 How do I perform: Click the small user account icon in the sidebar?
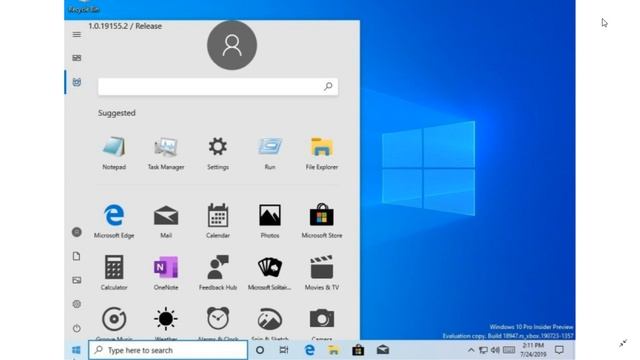click(x=77, y=232)
